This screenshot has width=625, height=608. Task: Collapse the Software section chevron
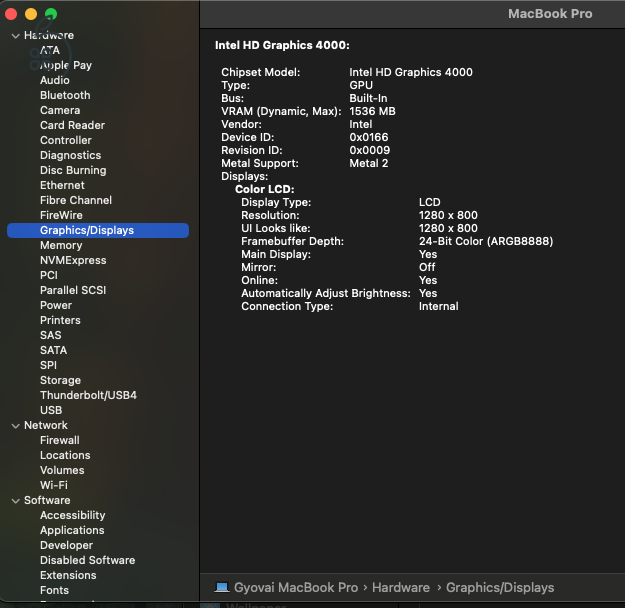pos(16,501)
